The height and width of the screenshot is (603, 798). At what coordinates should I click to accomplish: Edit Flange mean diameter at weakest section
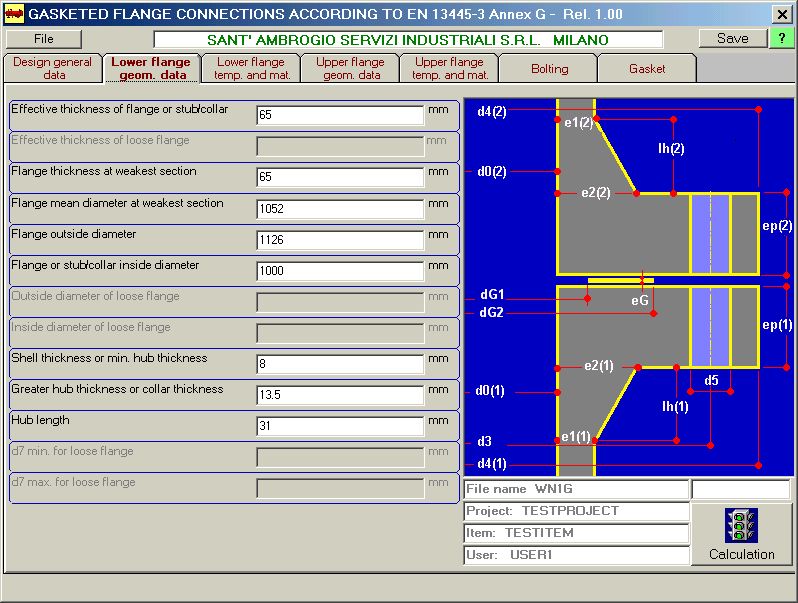pos(340,209)
